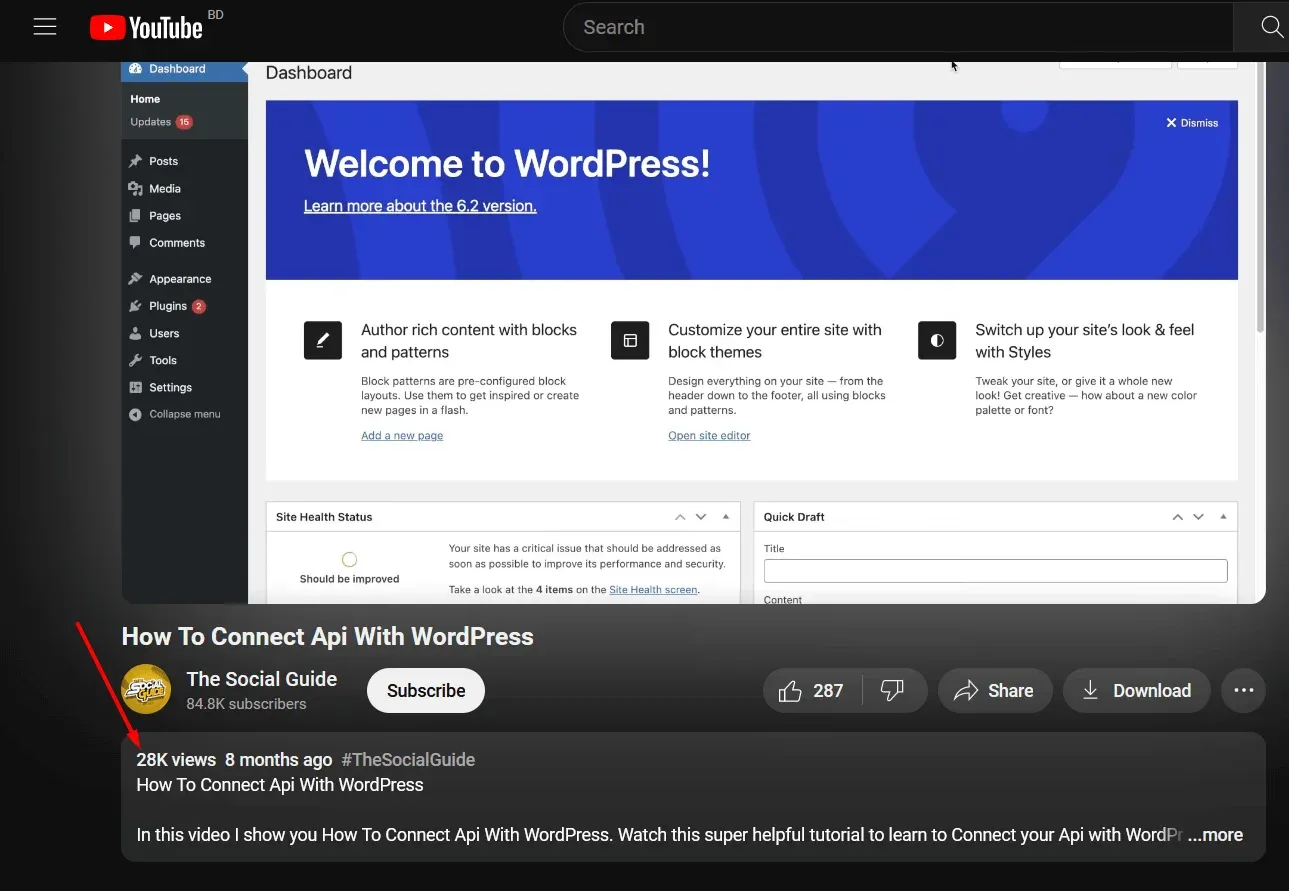
Task: Click into the YouTube Search field
Action: coord(900,27)
